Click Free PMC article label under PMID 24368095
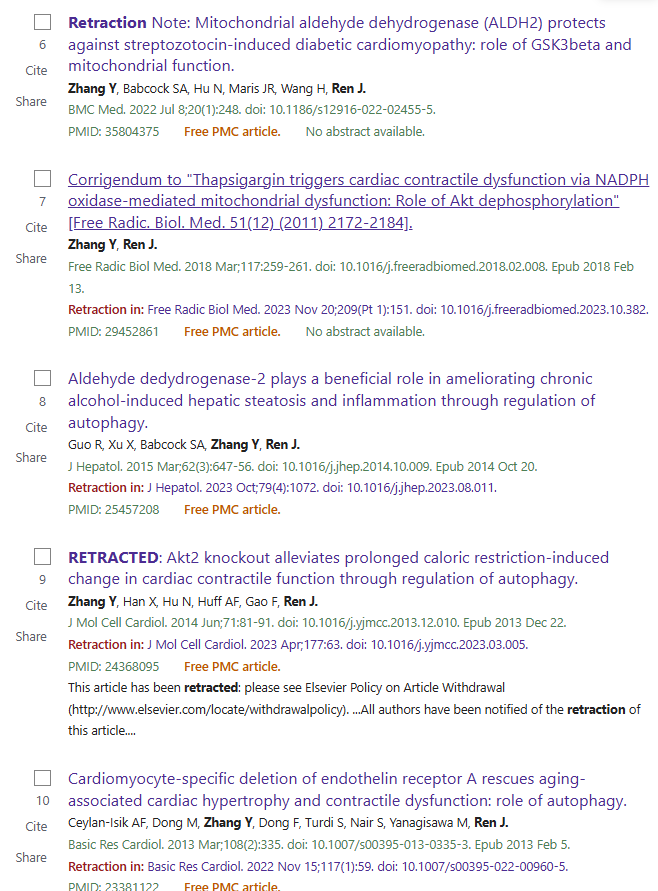 pyautogui.click(x=232, y=667)
